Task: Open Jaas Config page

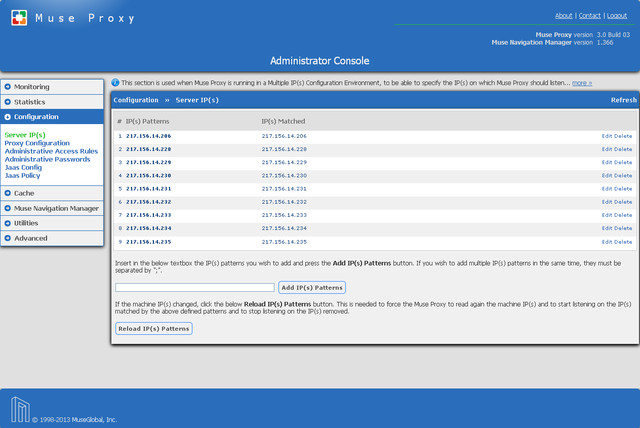Action: tap(23, 167)
